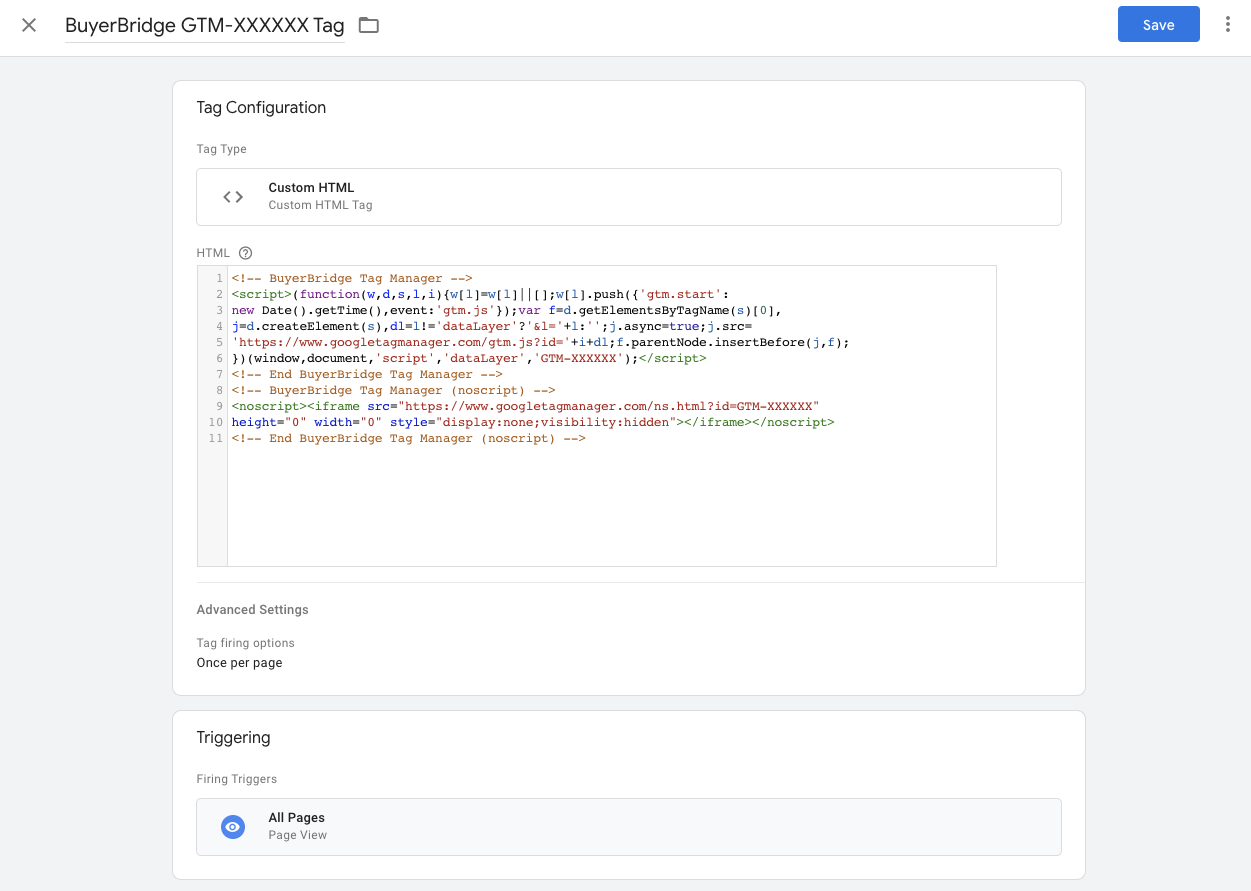
Task: Save the tag
Action: click(1158, 25)
